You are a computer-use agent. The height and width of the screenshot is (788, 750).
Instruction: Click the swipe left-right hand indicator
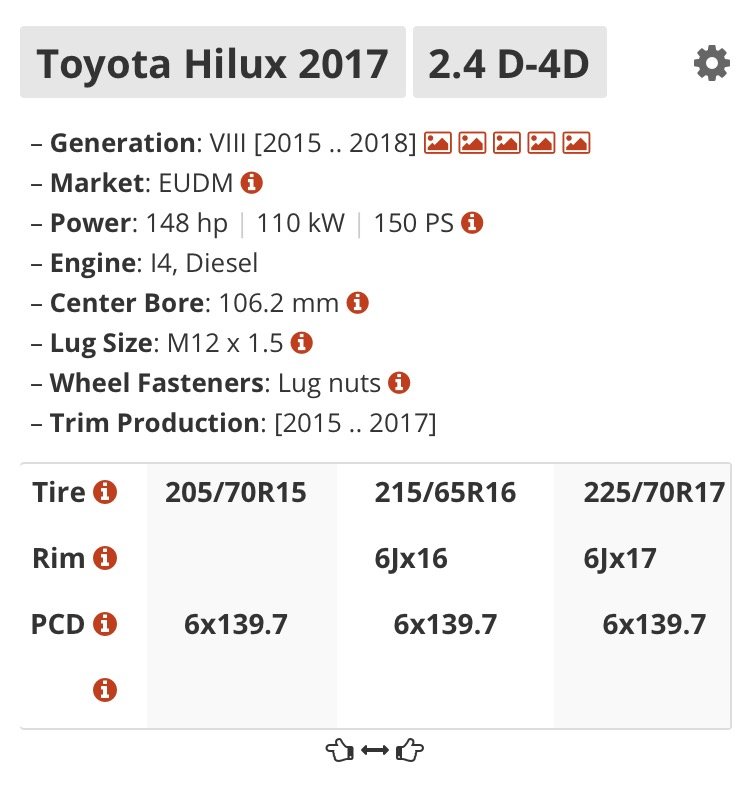pyautogui.click(x=375, y=750)
